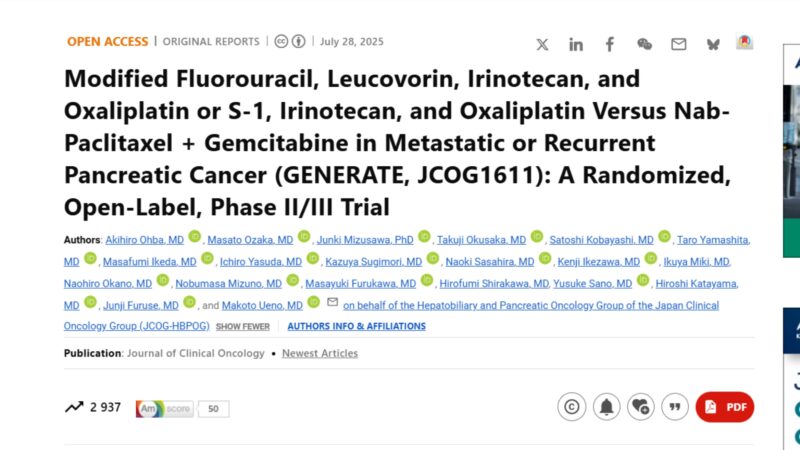Open Altmetric score badge
The width and height of the screenshot is (800, 450).
pos(182,409)
